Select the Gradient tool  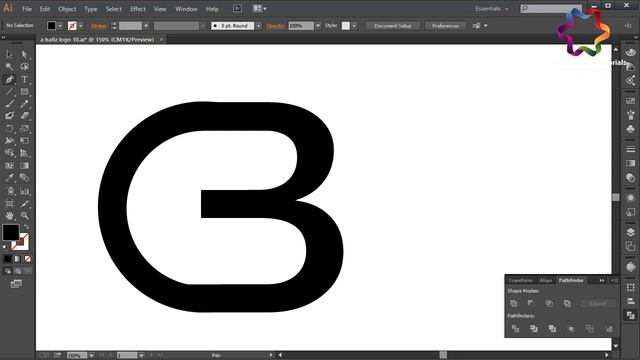click(x=24, y=166)
